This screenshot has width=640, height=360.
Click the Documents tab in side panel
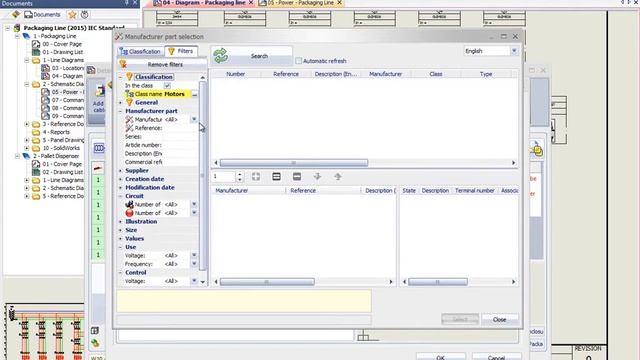(42, 15)
